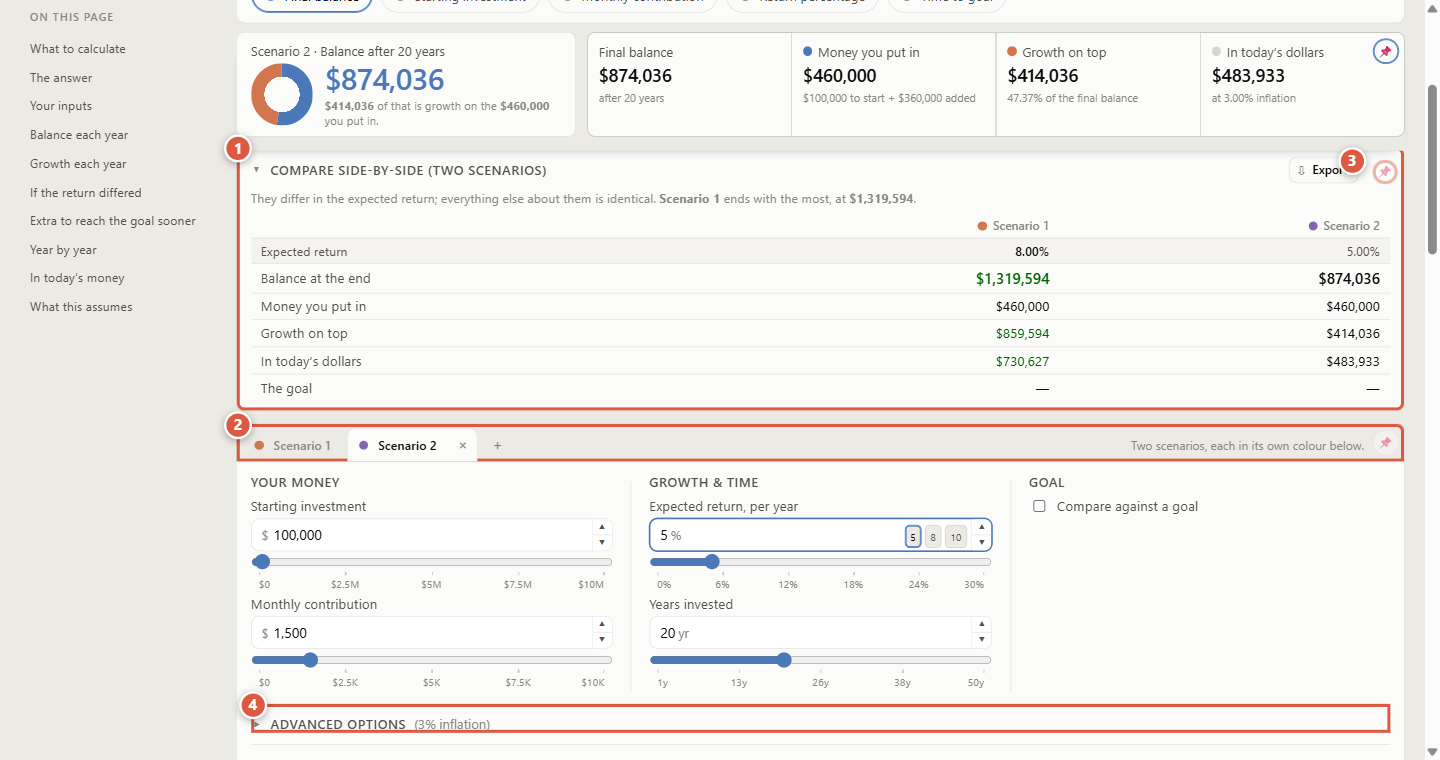Close the Scenario 2 tab with its ×

coord(463,446)
